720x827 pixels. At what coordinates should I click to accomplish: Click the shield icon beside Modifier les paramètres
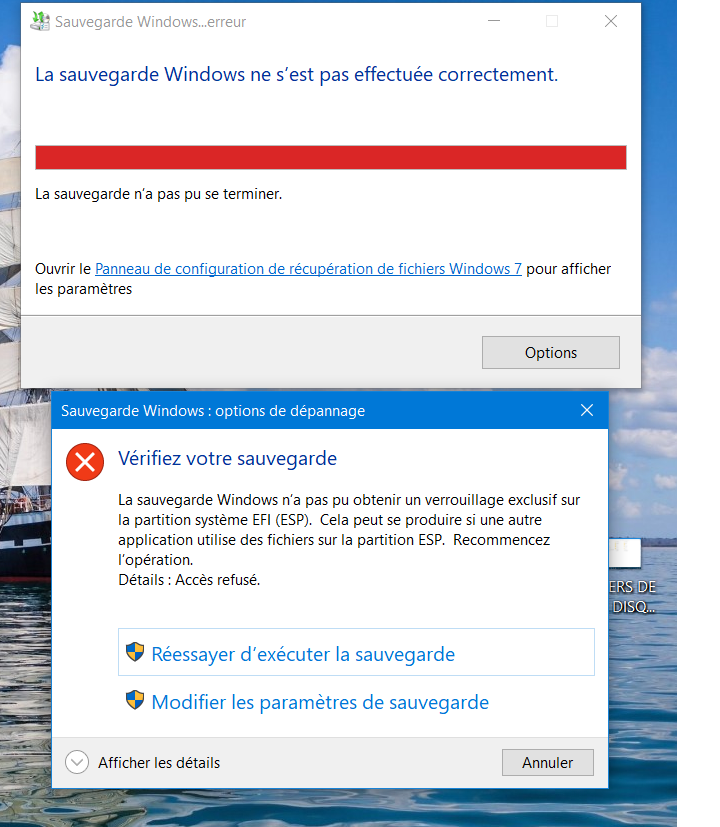tap(135, 700)
